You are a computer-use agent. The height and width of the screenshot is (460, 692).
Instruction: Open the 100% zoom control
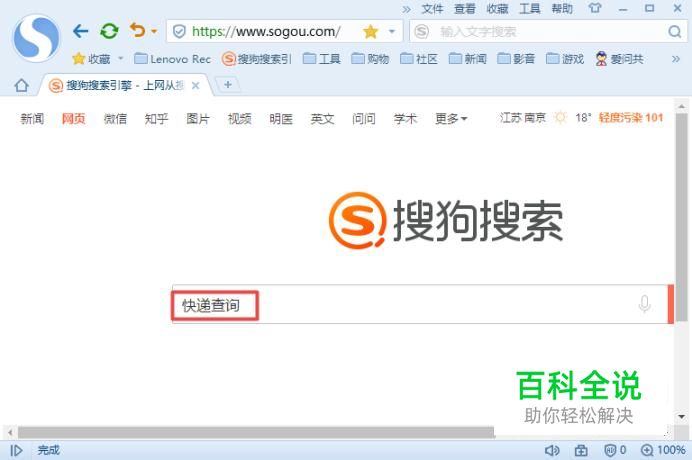click(x=663, y=450)
